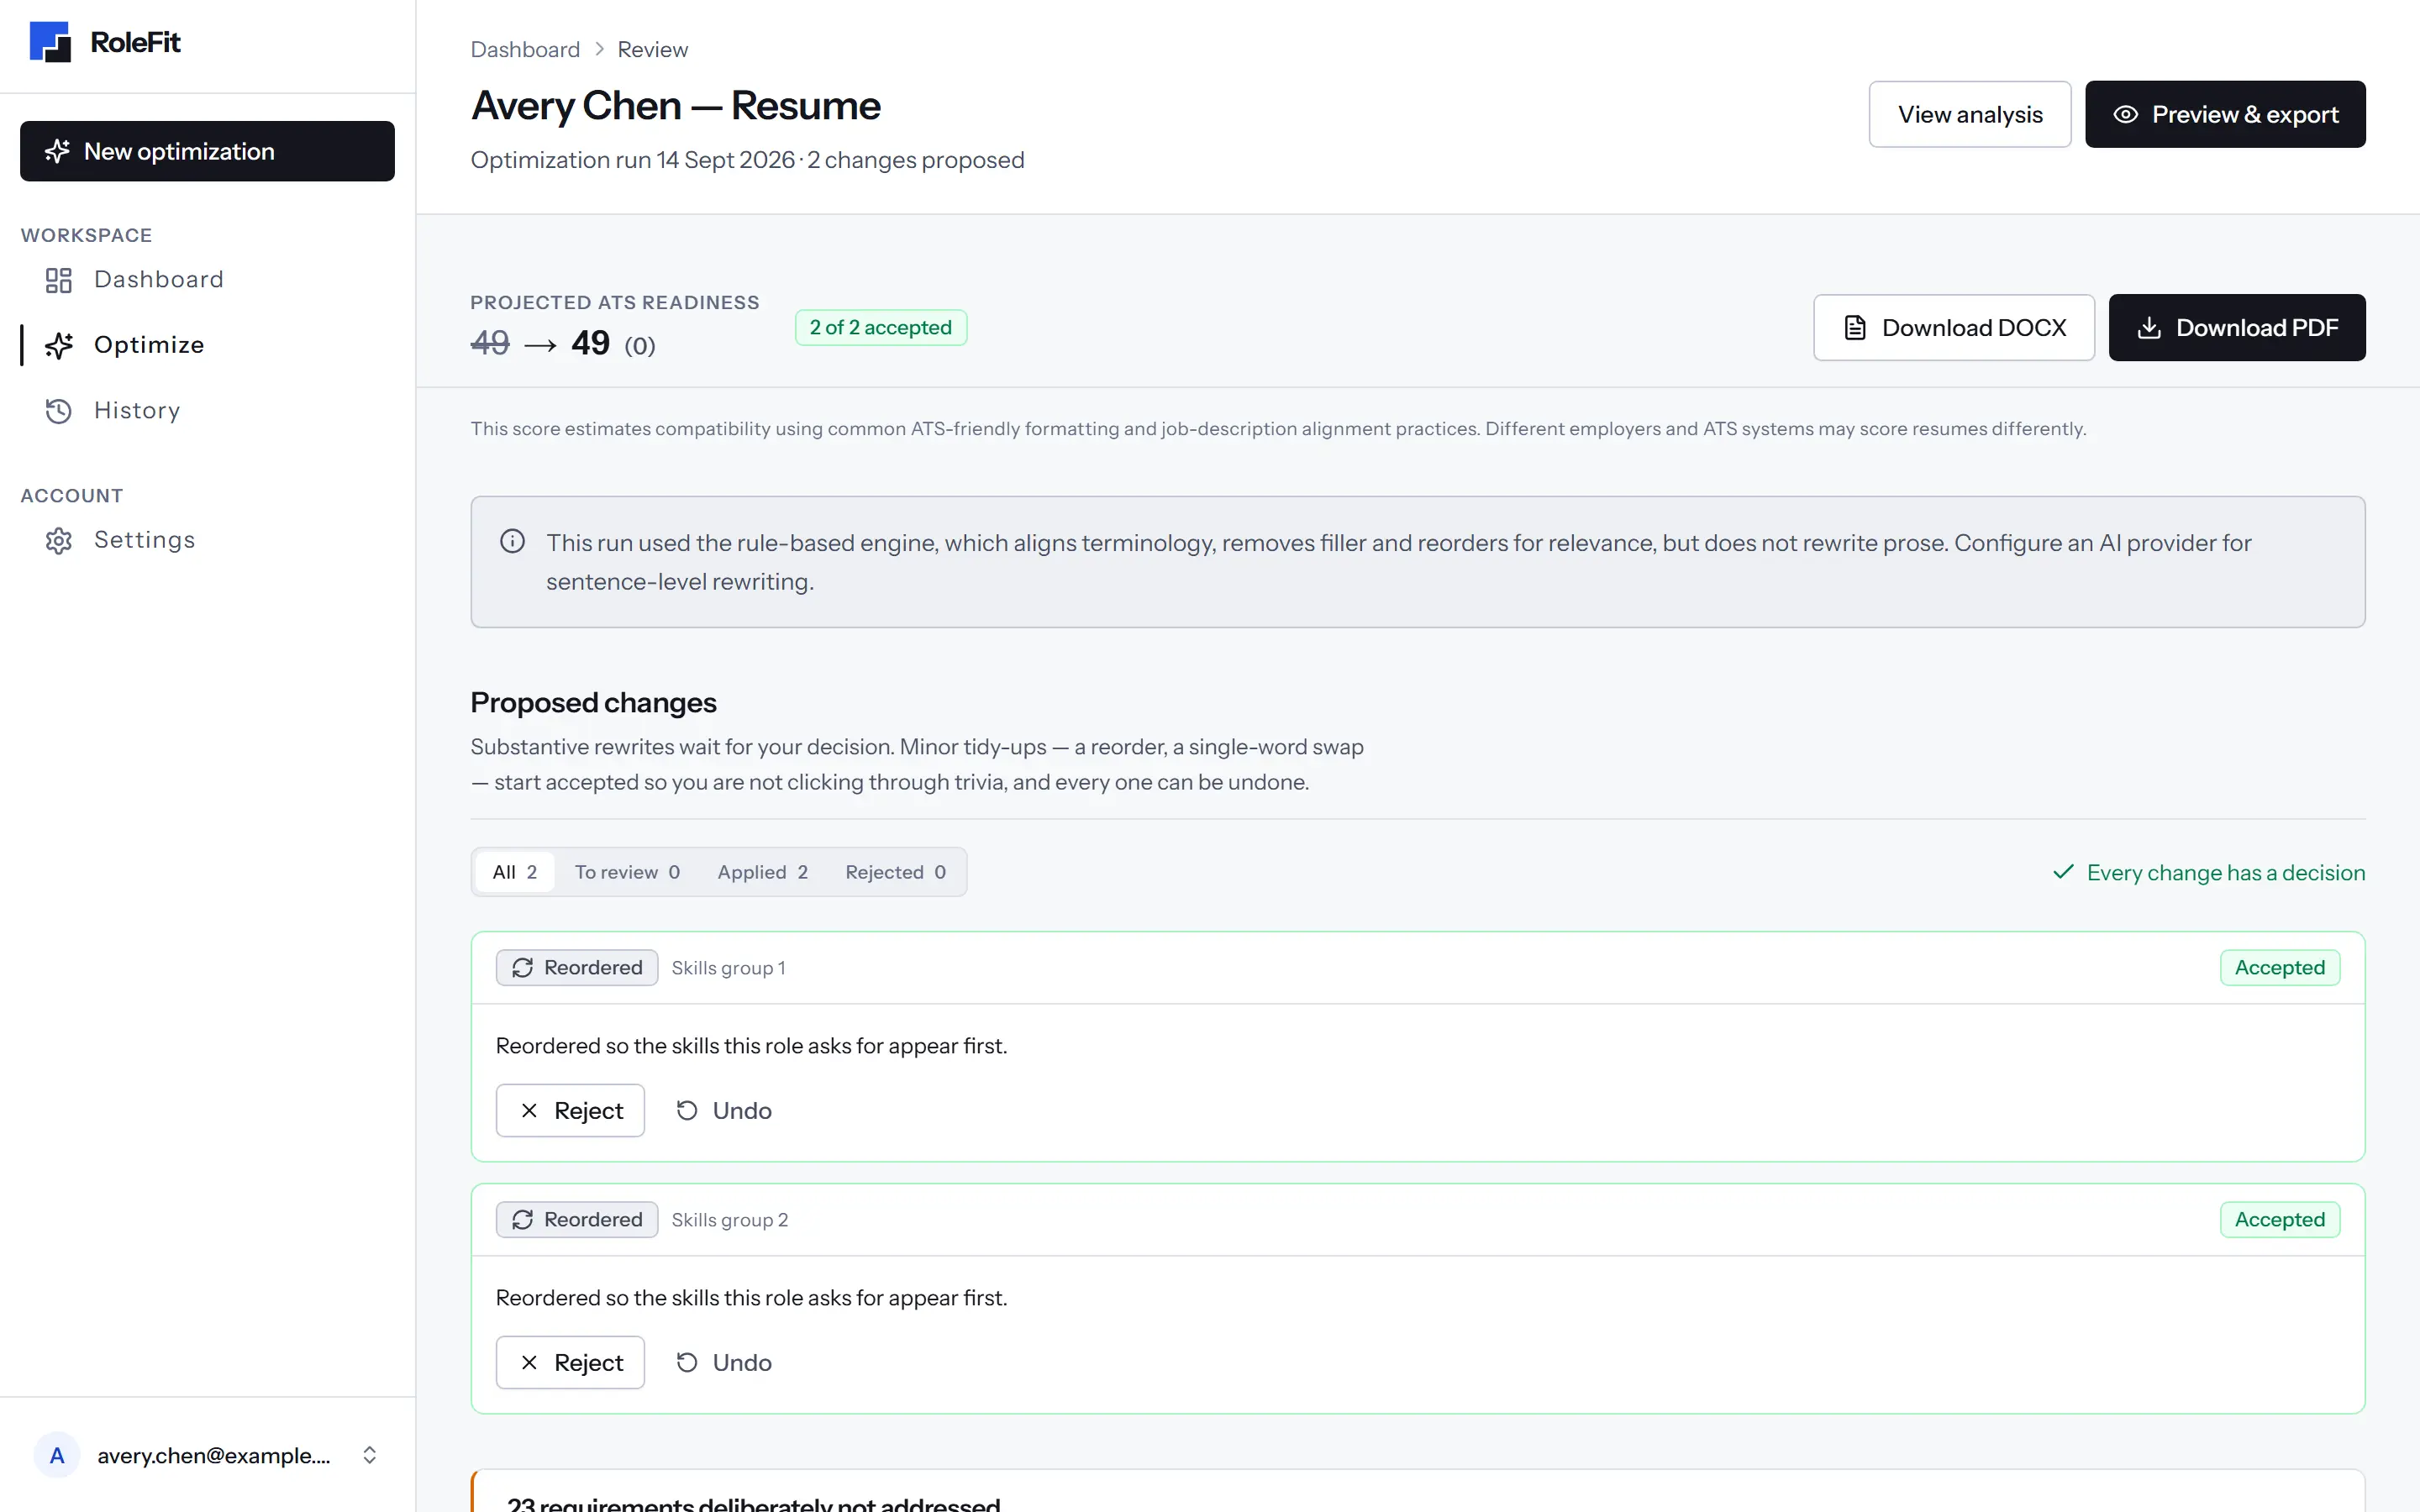The height and width of the screenshot is (1512, 2420).
Task: Undo the Skills group 1 decision
Action: [x=723, y=1110]
